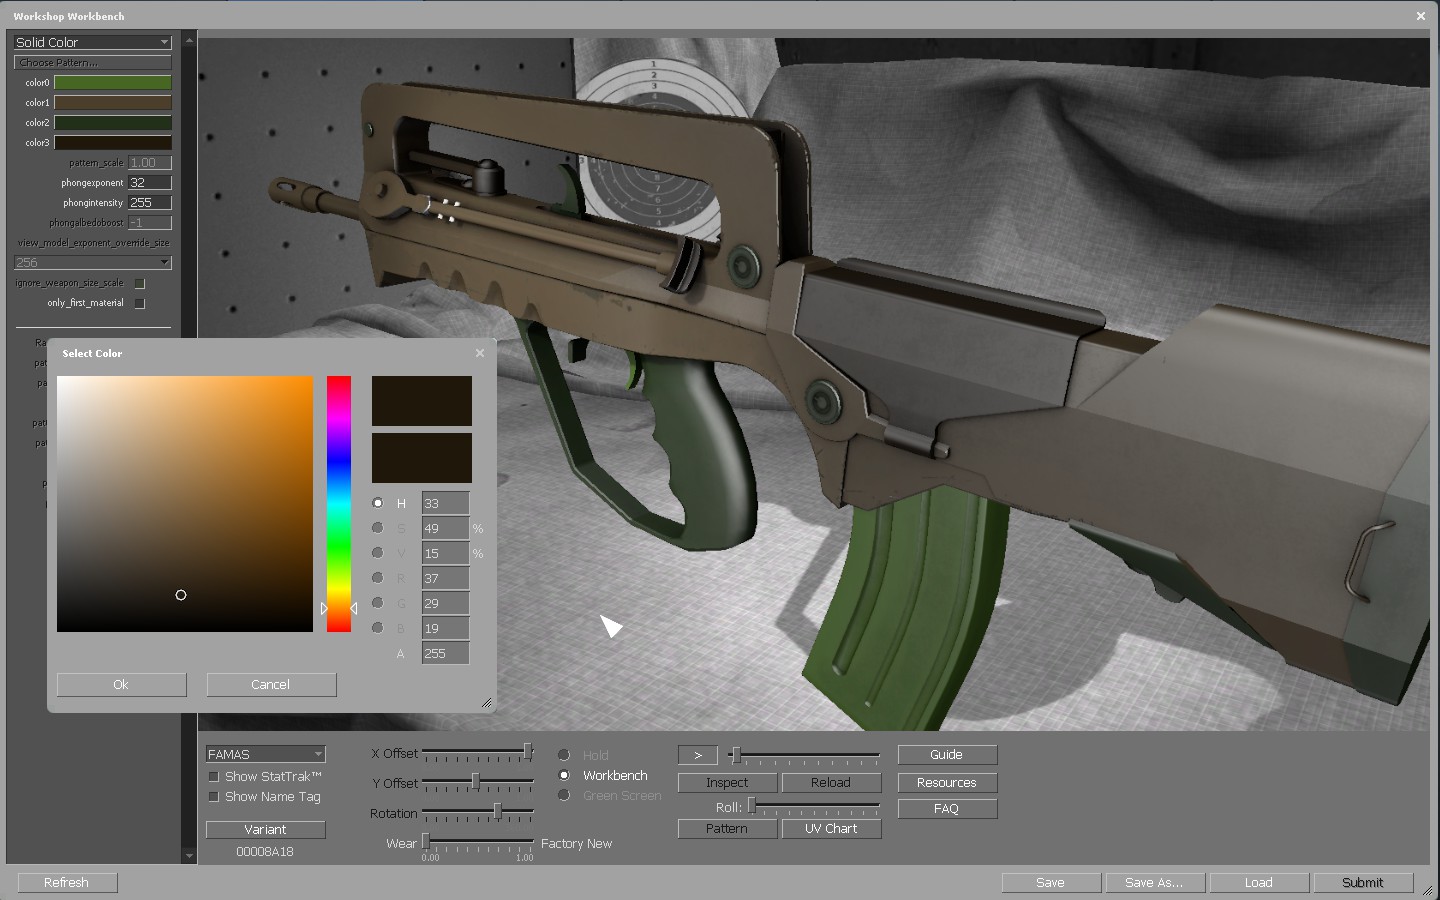Click the Wear slider handle
This screenshot has height=900, width=1440.
[x=425, y=841]
